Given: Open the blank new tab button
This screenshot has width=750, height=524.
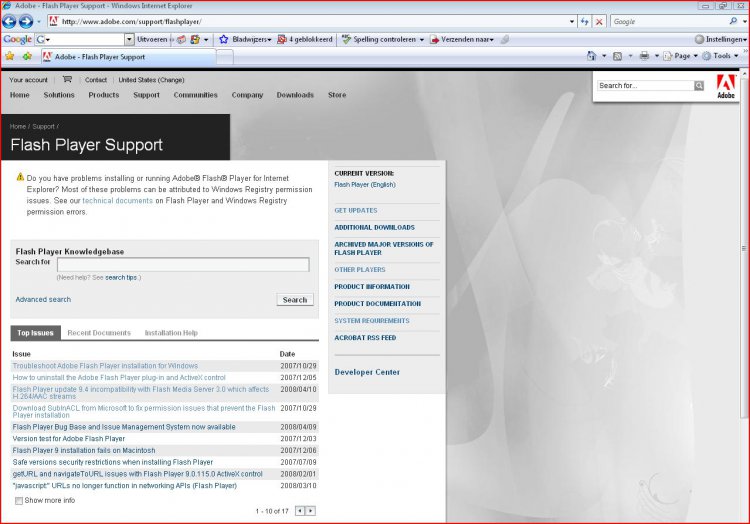Looking at the screenshot, I should [x=225, y=57].
